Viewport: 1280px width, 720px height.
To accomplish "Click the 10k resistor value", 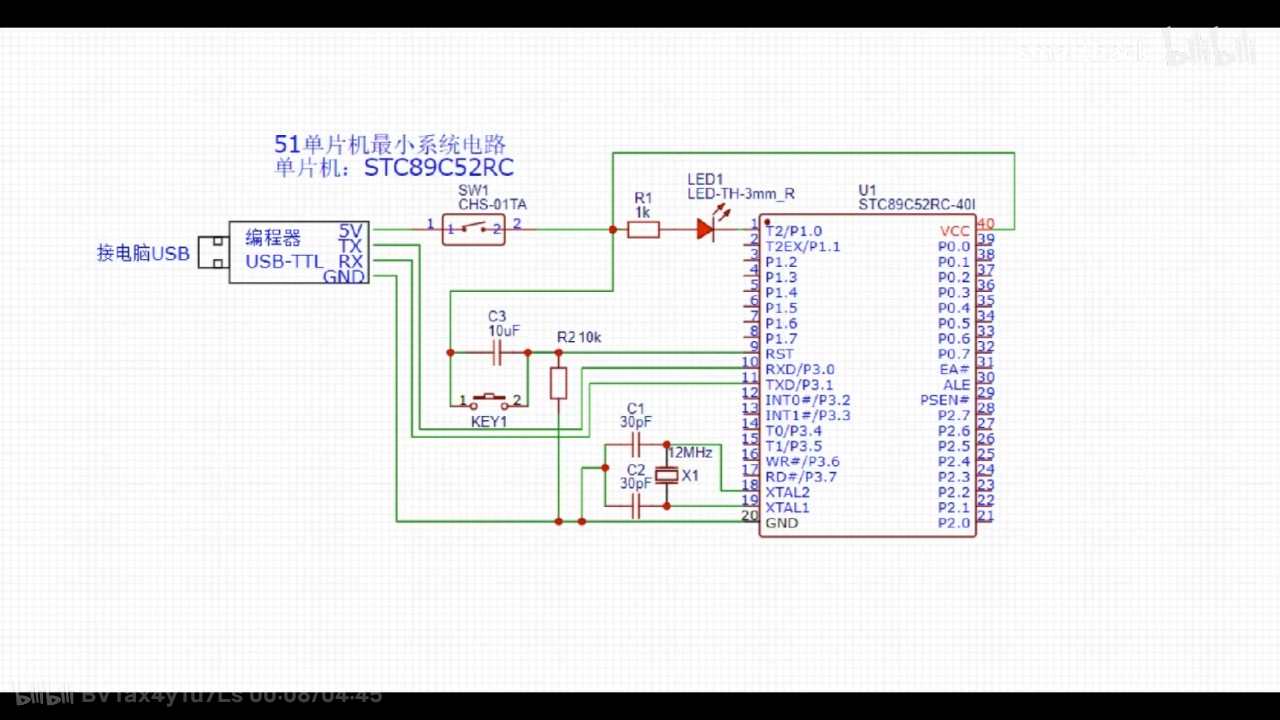I will pos(590,338).
